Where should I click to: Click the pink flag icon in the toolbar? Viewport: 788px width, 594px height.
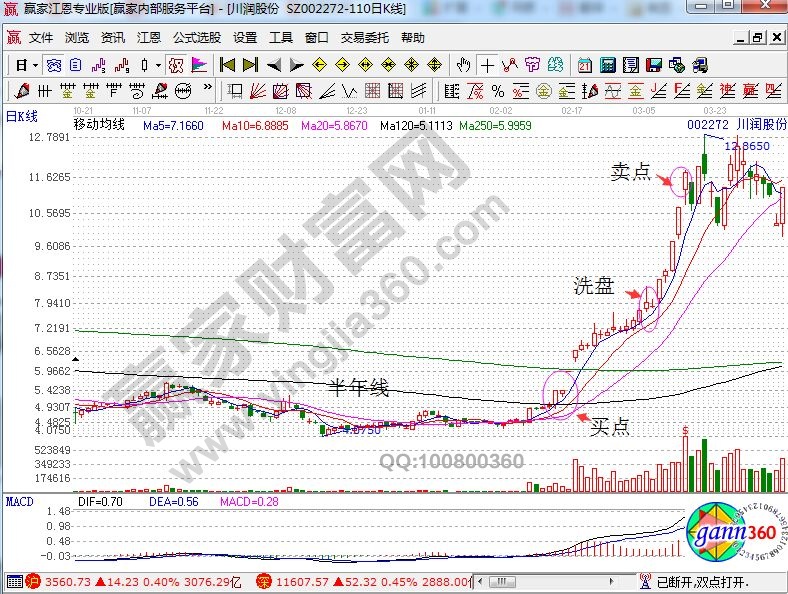(x=198, y=65)
